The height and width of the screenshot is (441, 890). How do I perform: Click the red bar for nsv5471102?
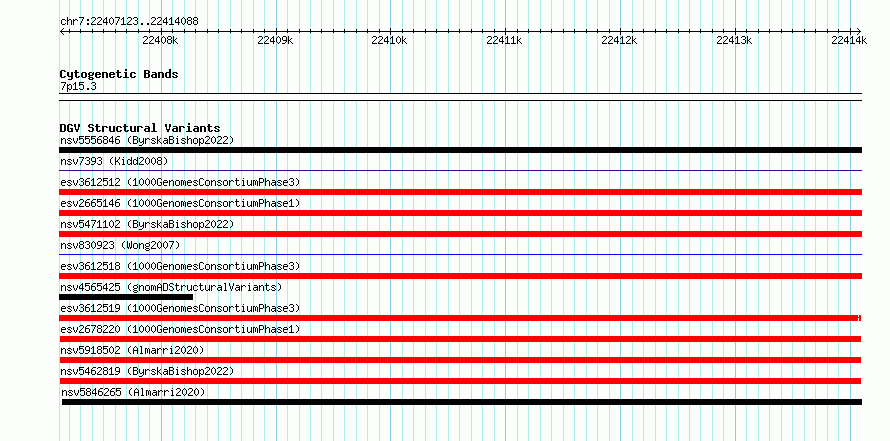[x=460, y=234]
